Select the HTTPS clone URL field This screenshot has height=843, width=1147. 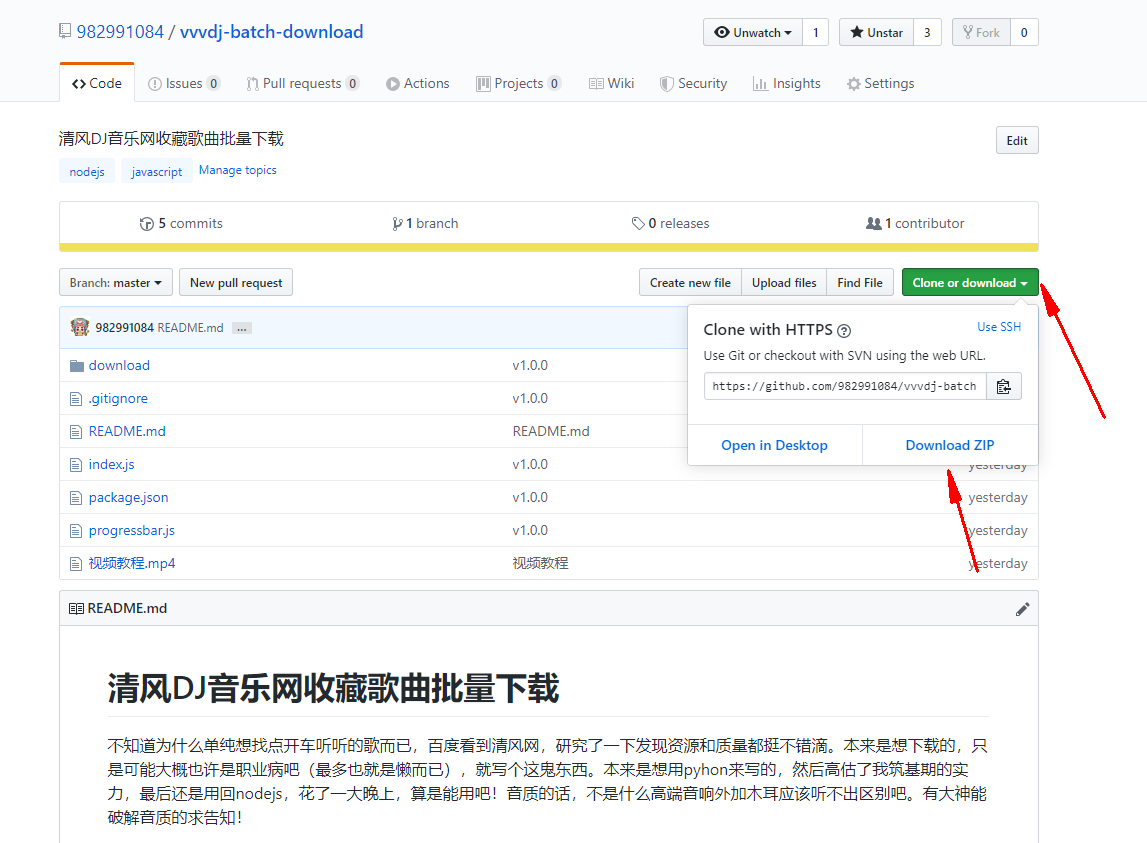pyautogui.click(x=845, y=386)
